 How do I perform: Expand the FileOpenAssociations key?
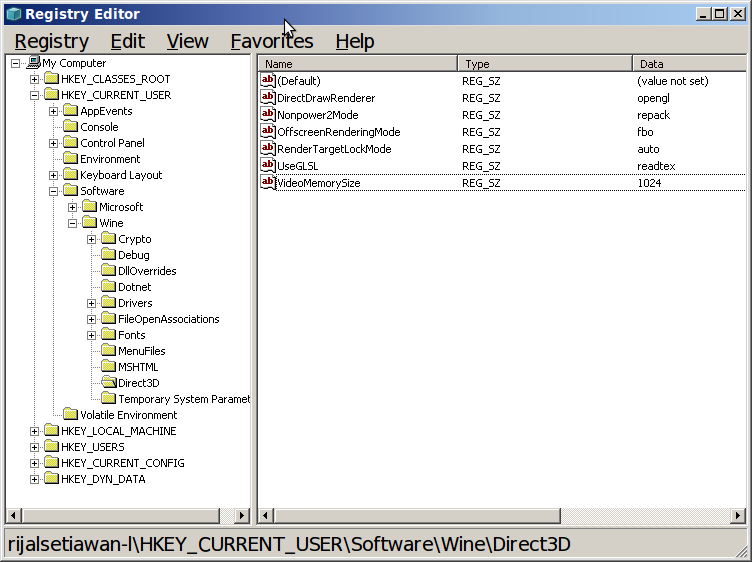[92, 319]
